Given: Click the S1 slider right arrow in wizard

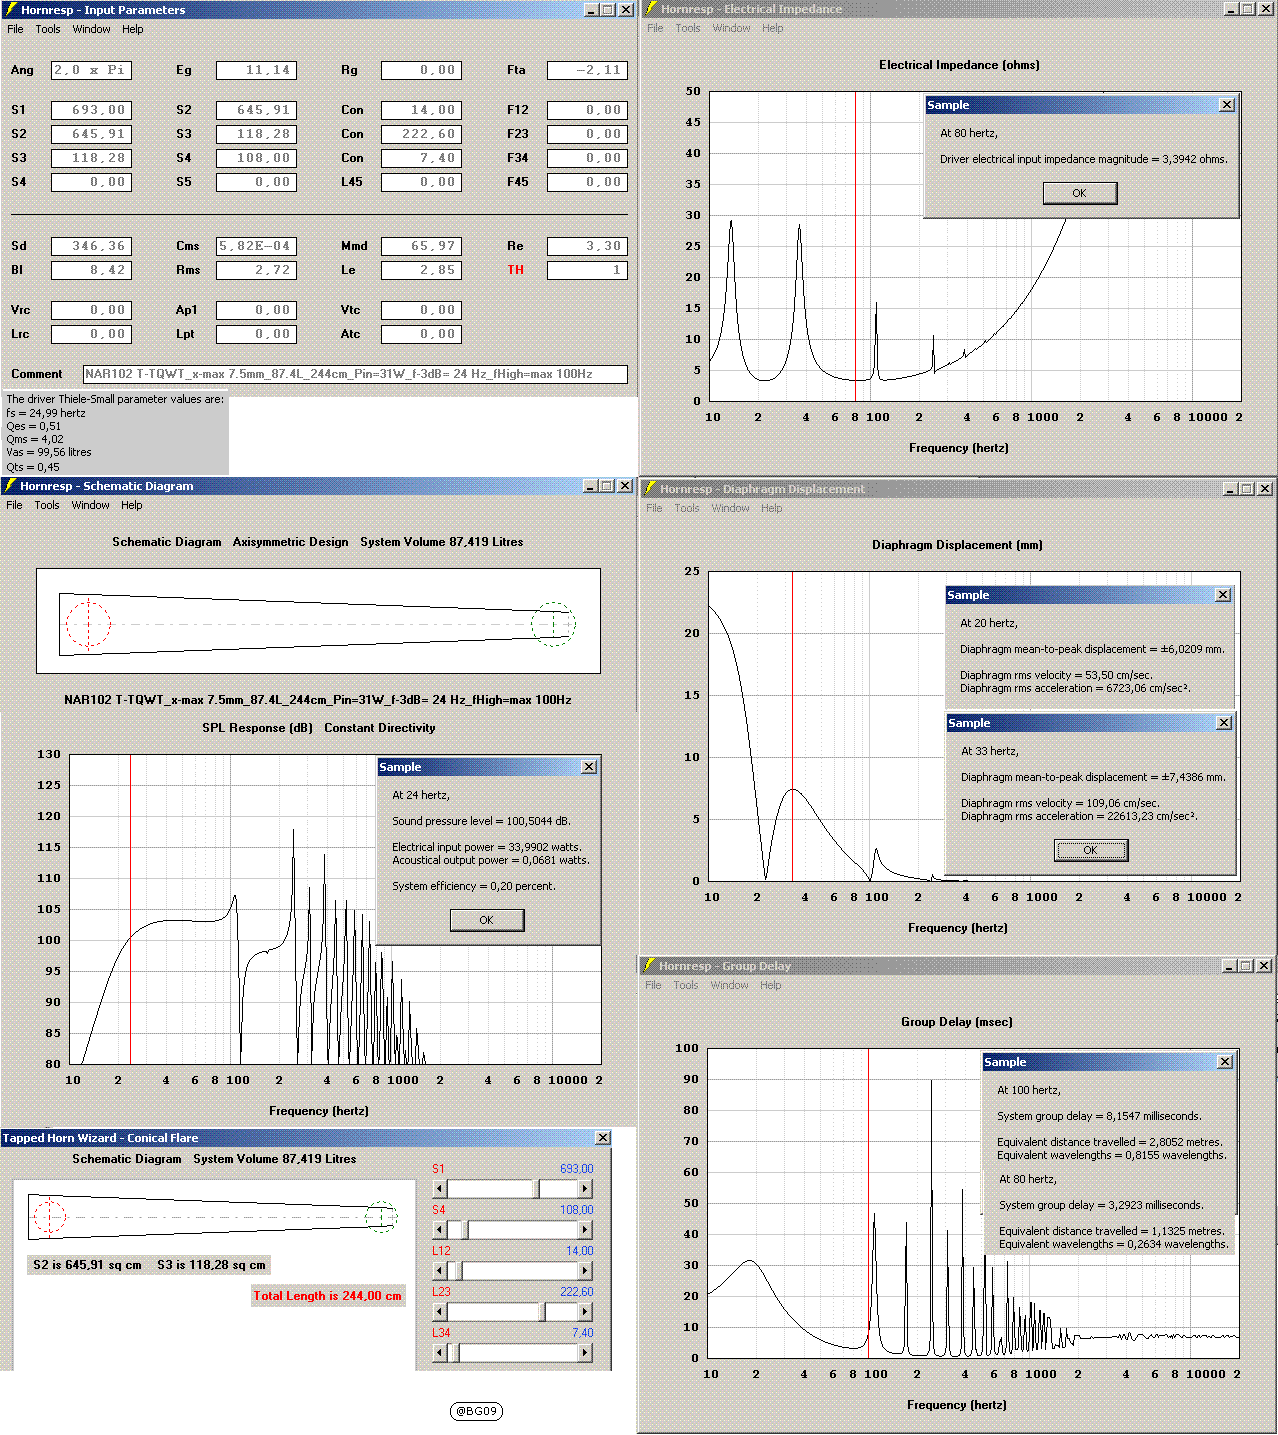Looking at the screenshot, I should tap(586, 1189).
